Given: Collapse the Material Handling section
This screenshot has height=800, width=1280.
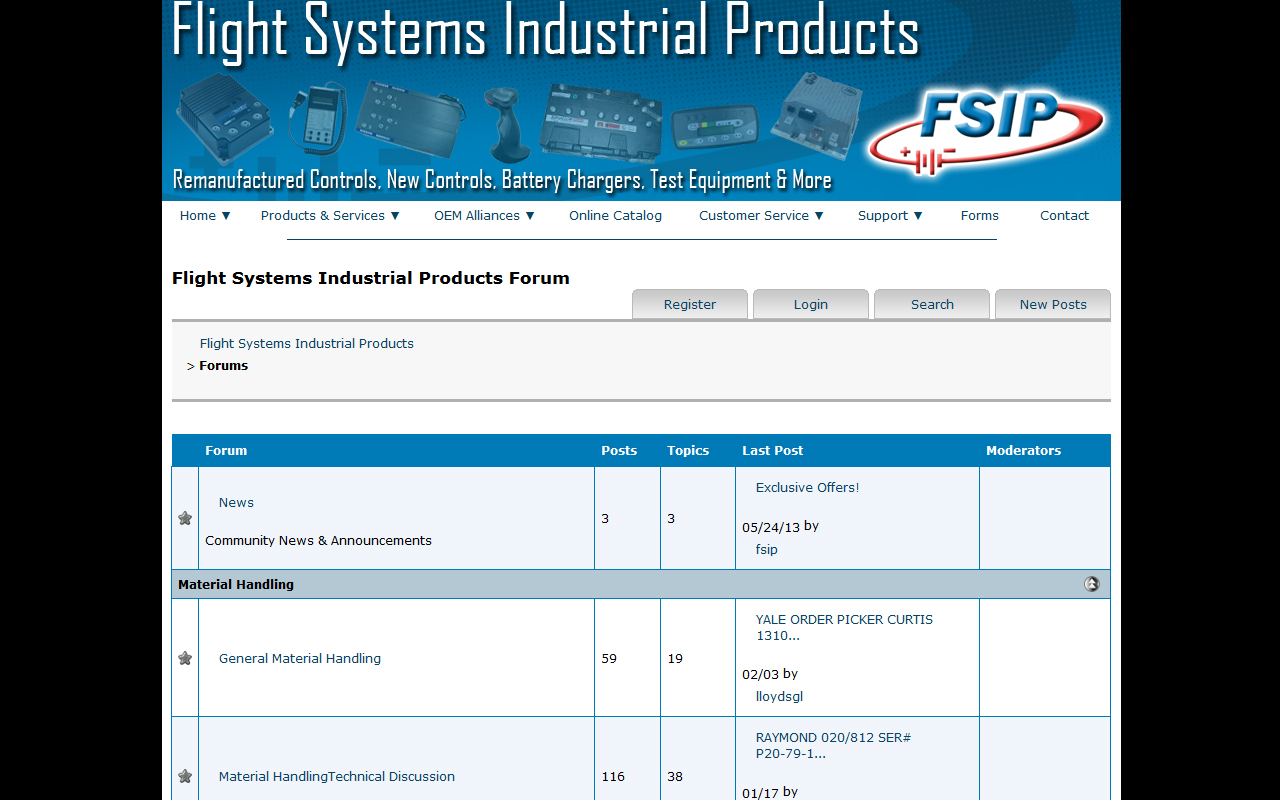Looking at the screenshot, I should pos(1091,583).
